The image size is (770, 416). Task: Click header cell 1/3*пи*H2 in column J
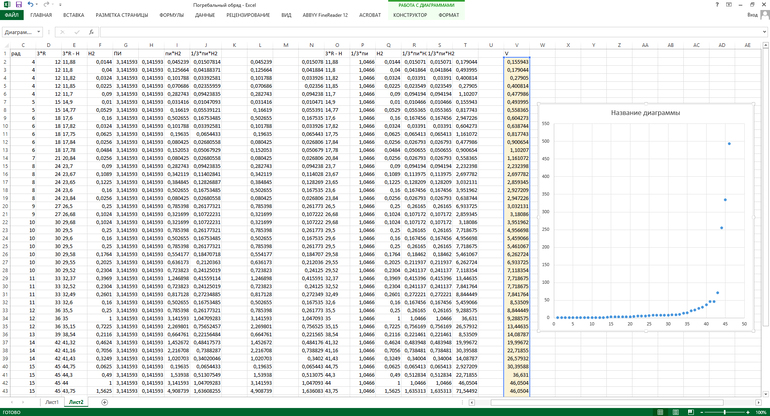click(x=206, y=54)
